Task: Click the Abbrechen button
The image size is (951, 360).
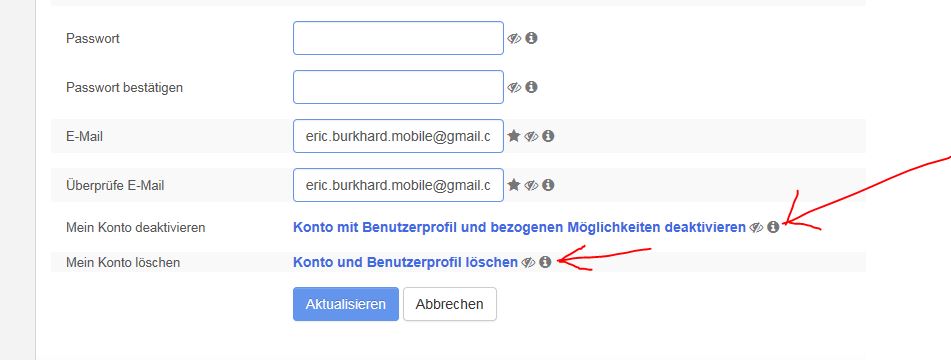Action: click(x=449, y=304)
